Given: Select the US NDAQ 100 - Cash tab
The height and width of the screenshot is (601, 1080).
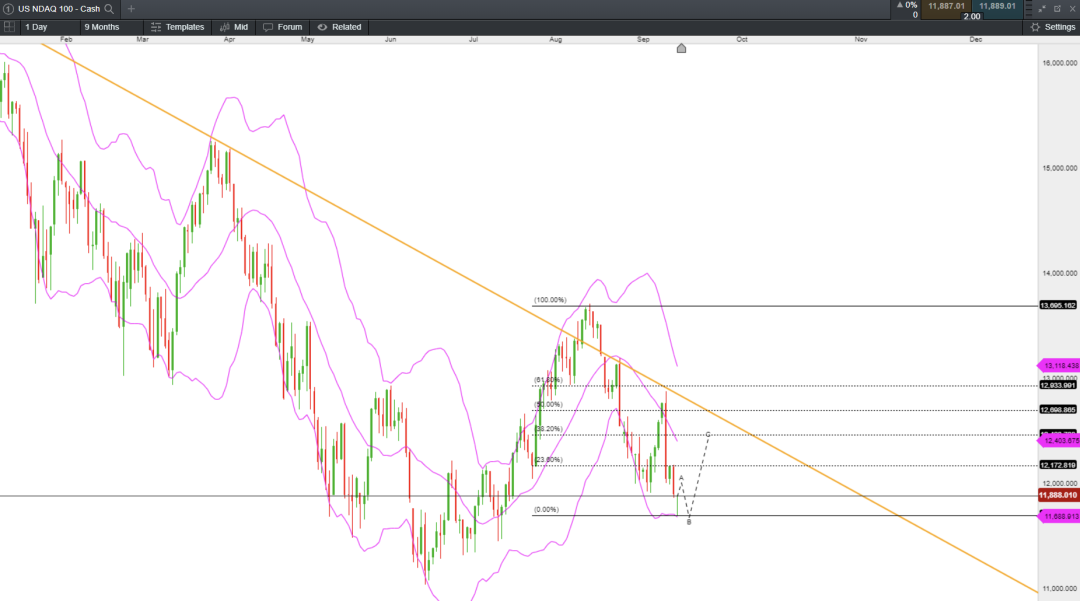Looking at the screenshot, I should (x=59, y=9).
